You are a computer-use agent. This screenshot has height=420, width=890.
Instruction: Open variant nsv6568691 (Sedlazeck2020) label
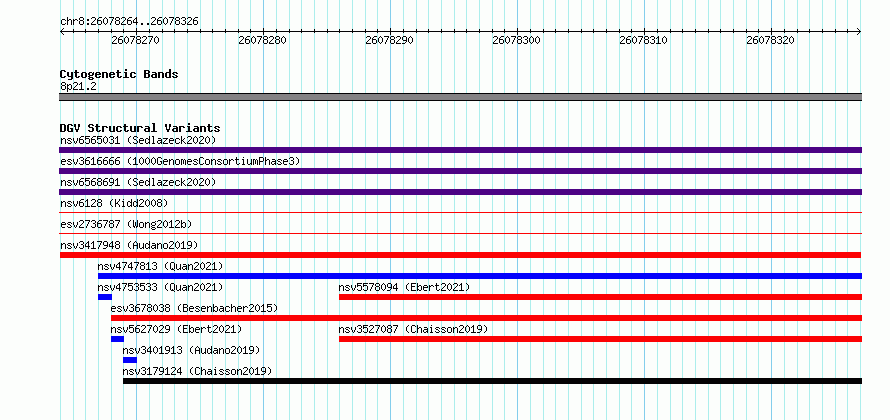coord(138,182)
